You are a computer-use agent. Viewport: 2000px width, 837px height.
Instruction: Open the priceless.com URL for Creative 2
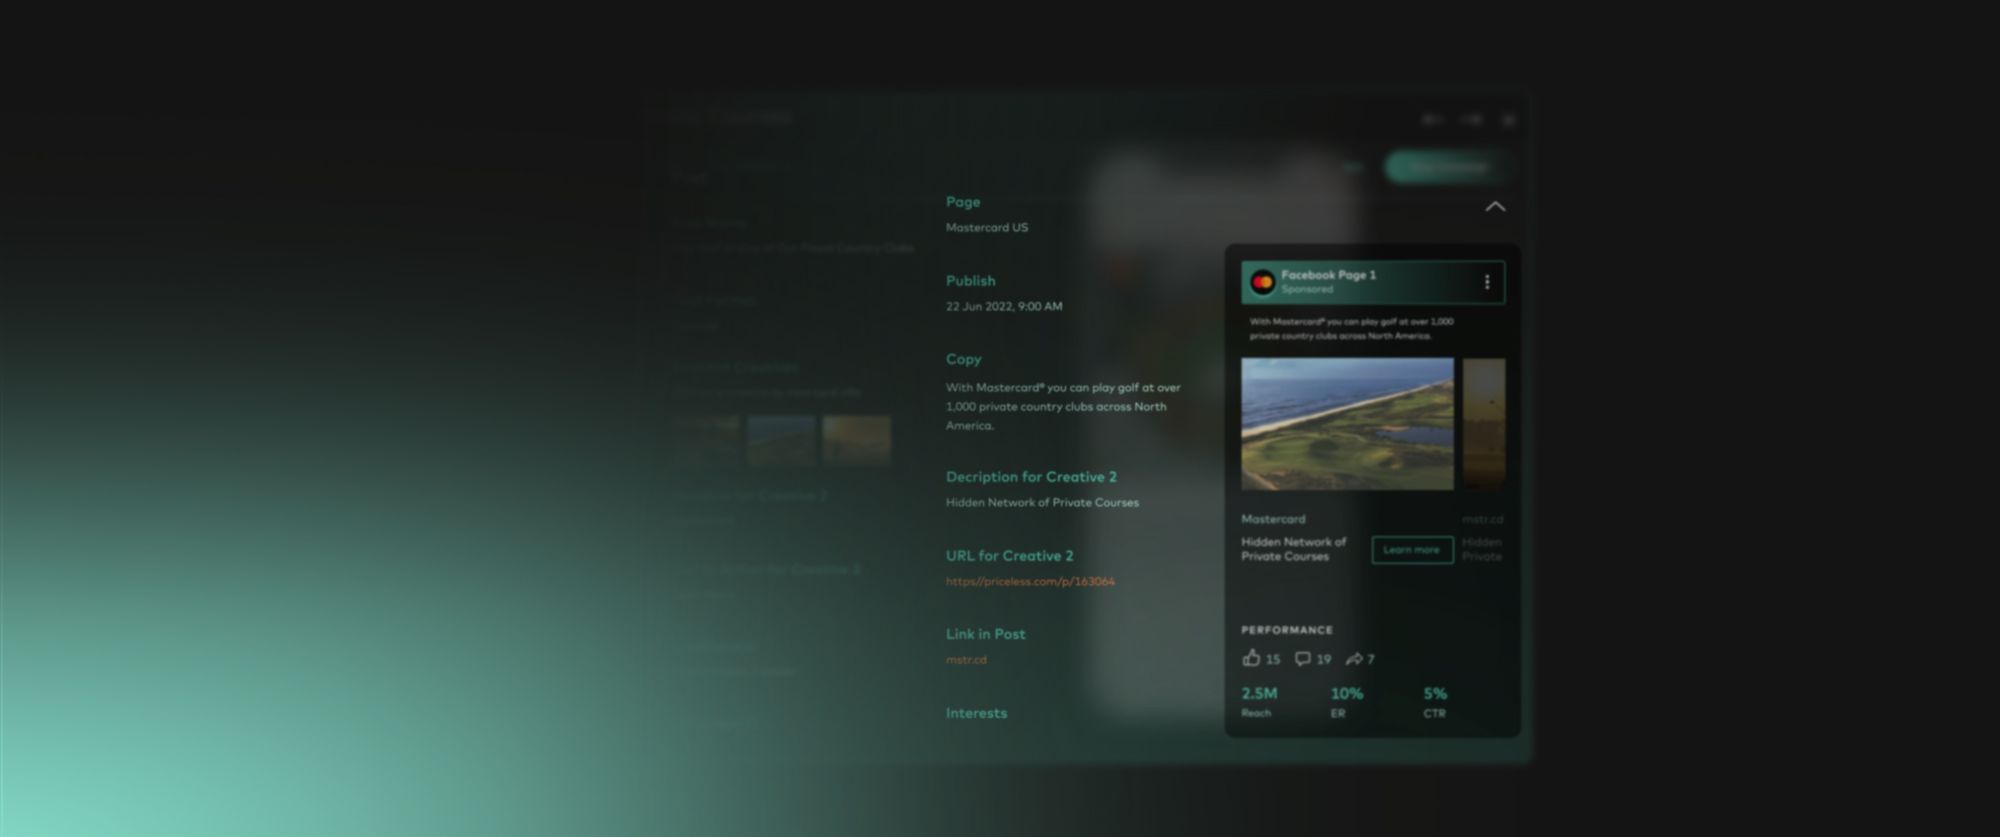tap(1030, 581)
